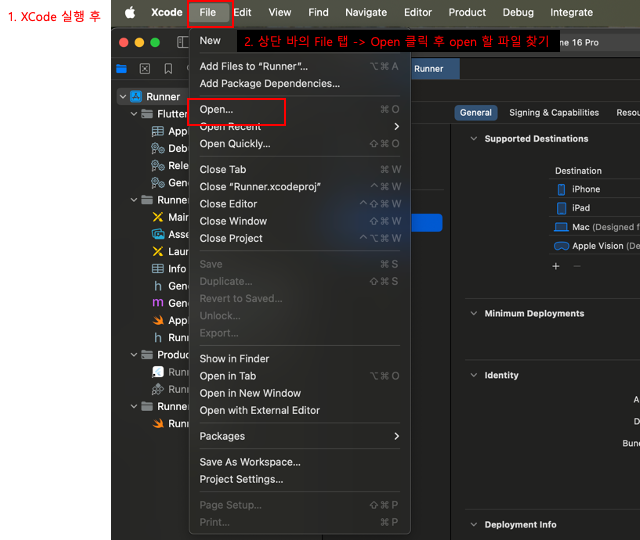Image resolution: width=640 pixels, height=540 pixels.
Task: Choose Open with External Editor
Action: click(x=299, y=410)
